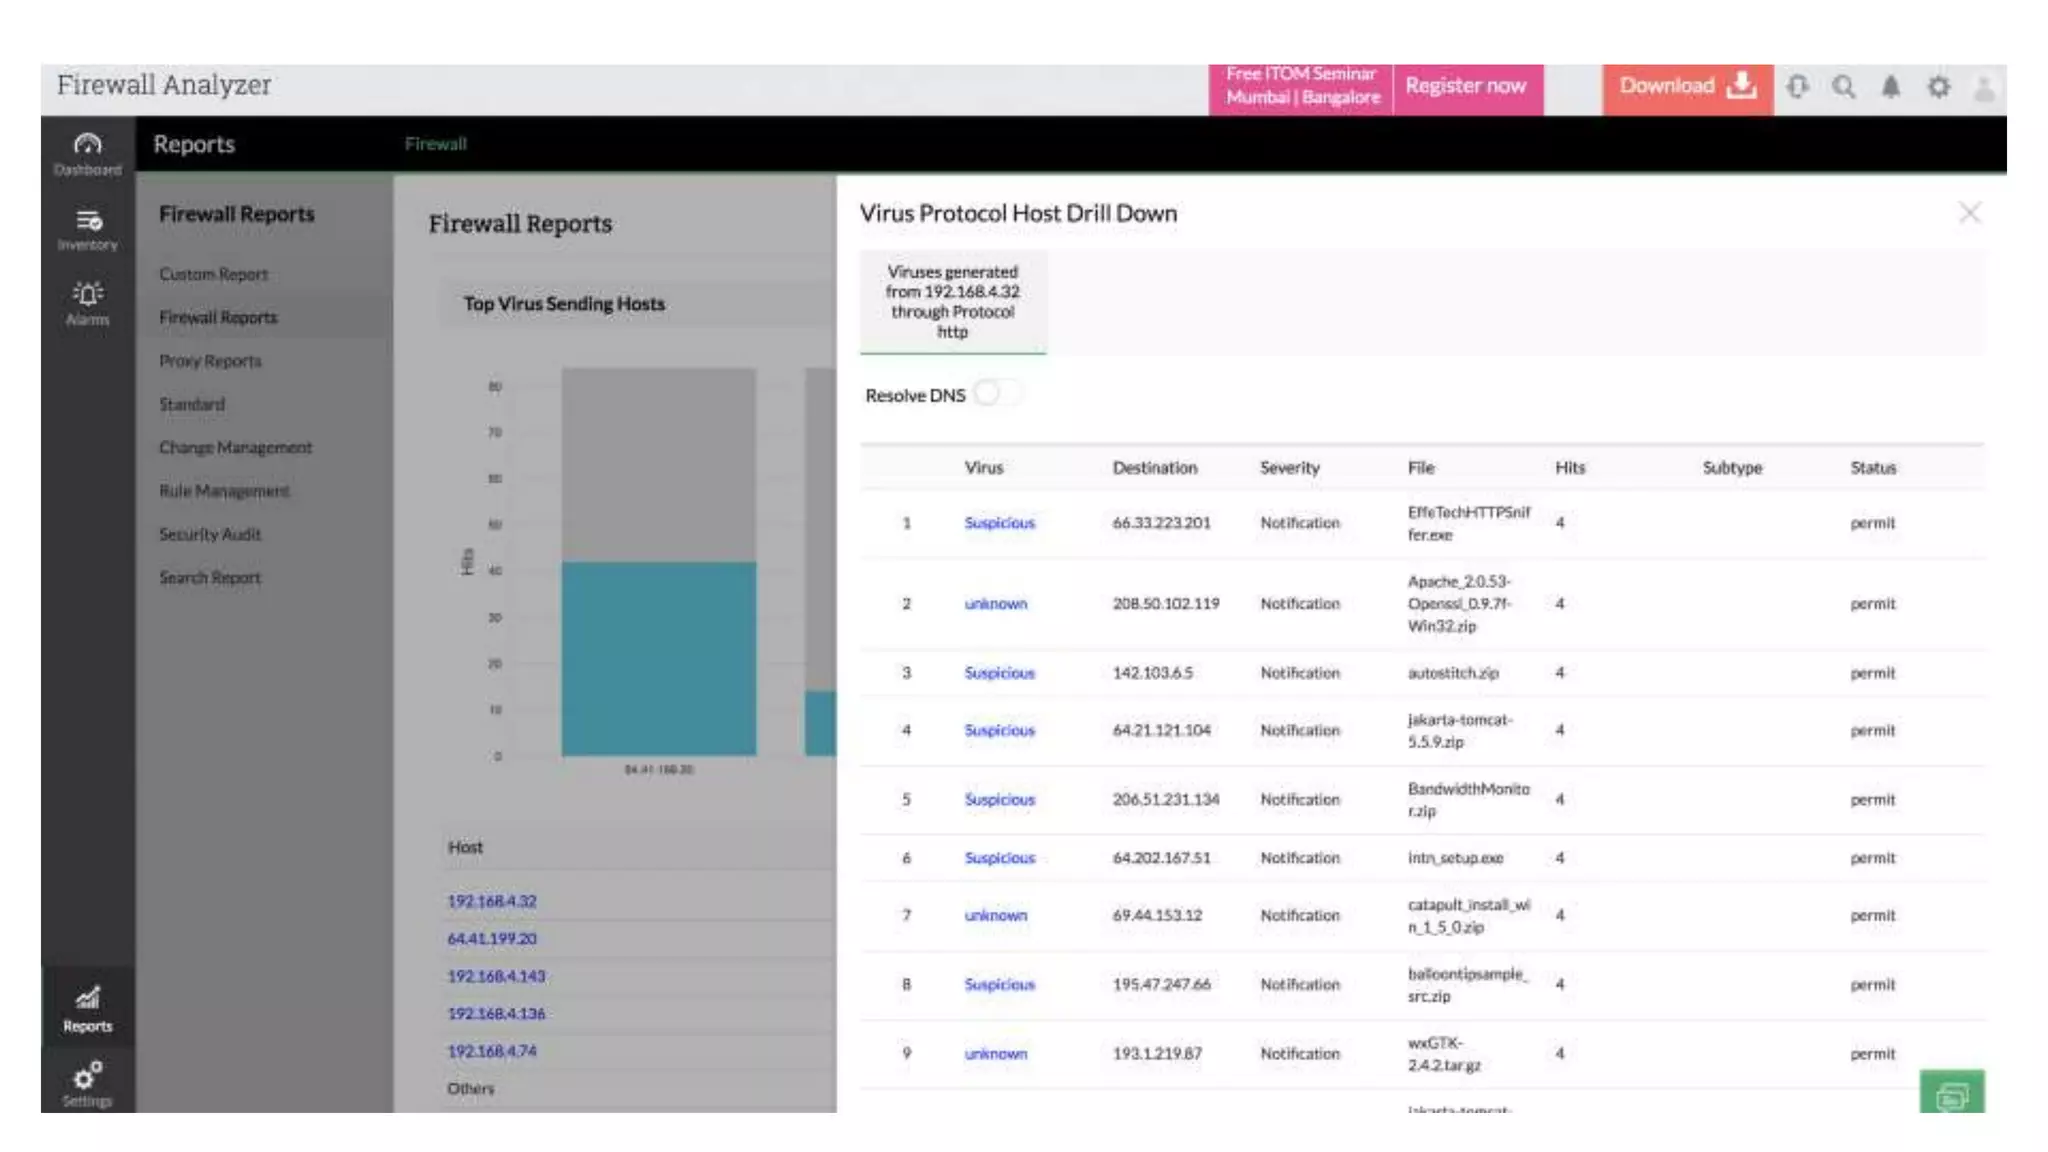This screenshot has height=1152, width=2048.
Task: Click the support headset icon
Action: click(1797, 87)
